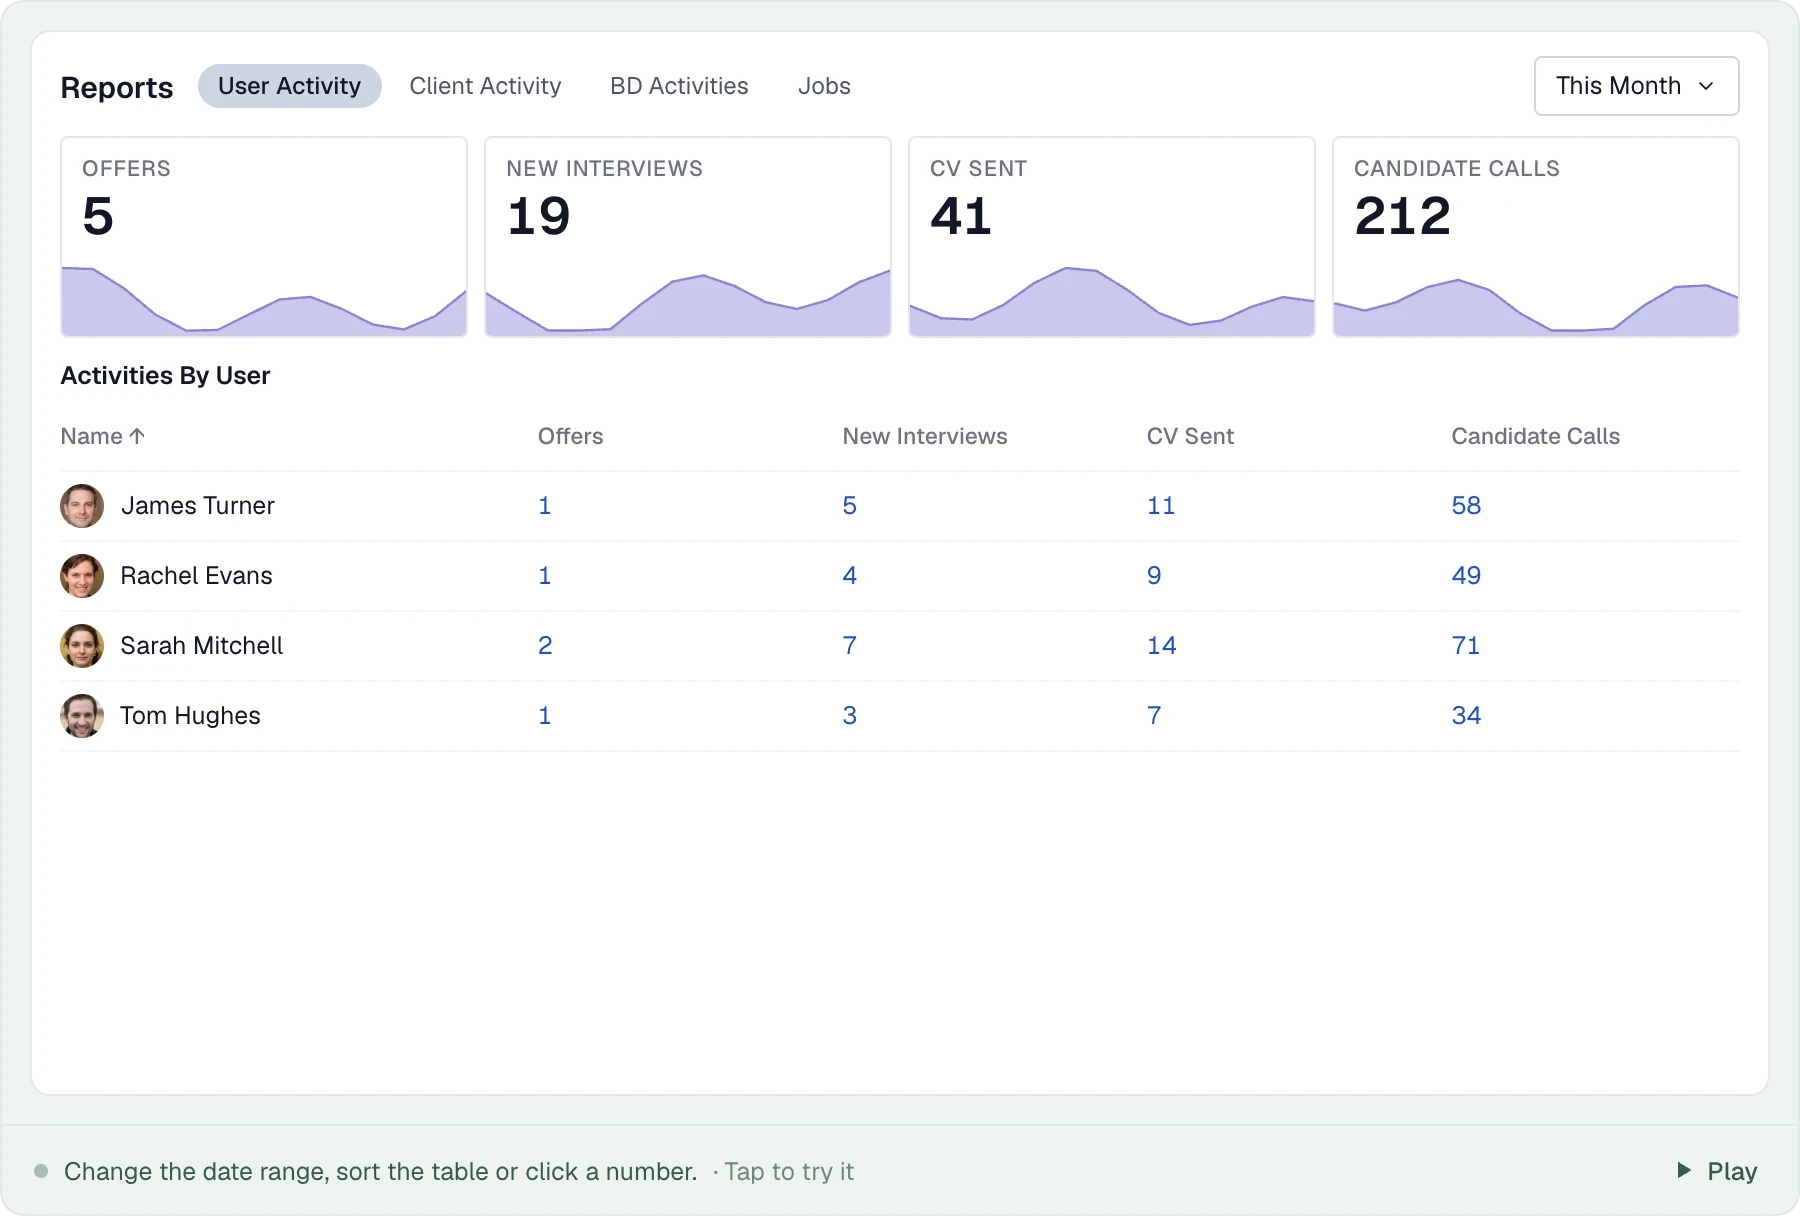Open Tom Hughes's New Interviews count 3
Viewport: 1800px width, 1218px height.
point(849,716)
